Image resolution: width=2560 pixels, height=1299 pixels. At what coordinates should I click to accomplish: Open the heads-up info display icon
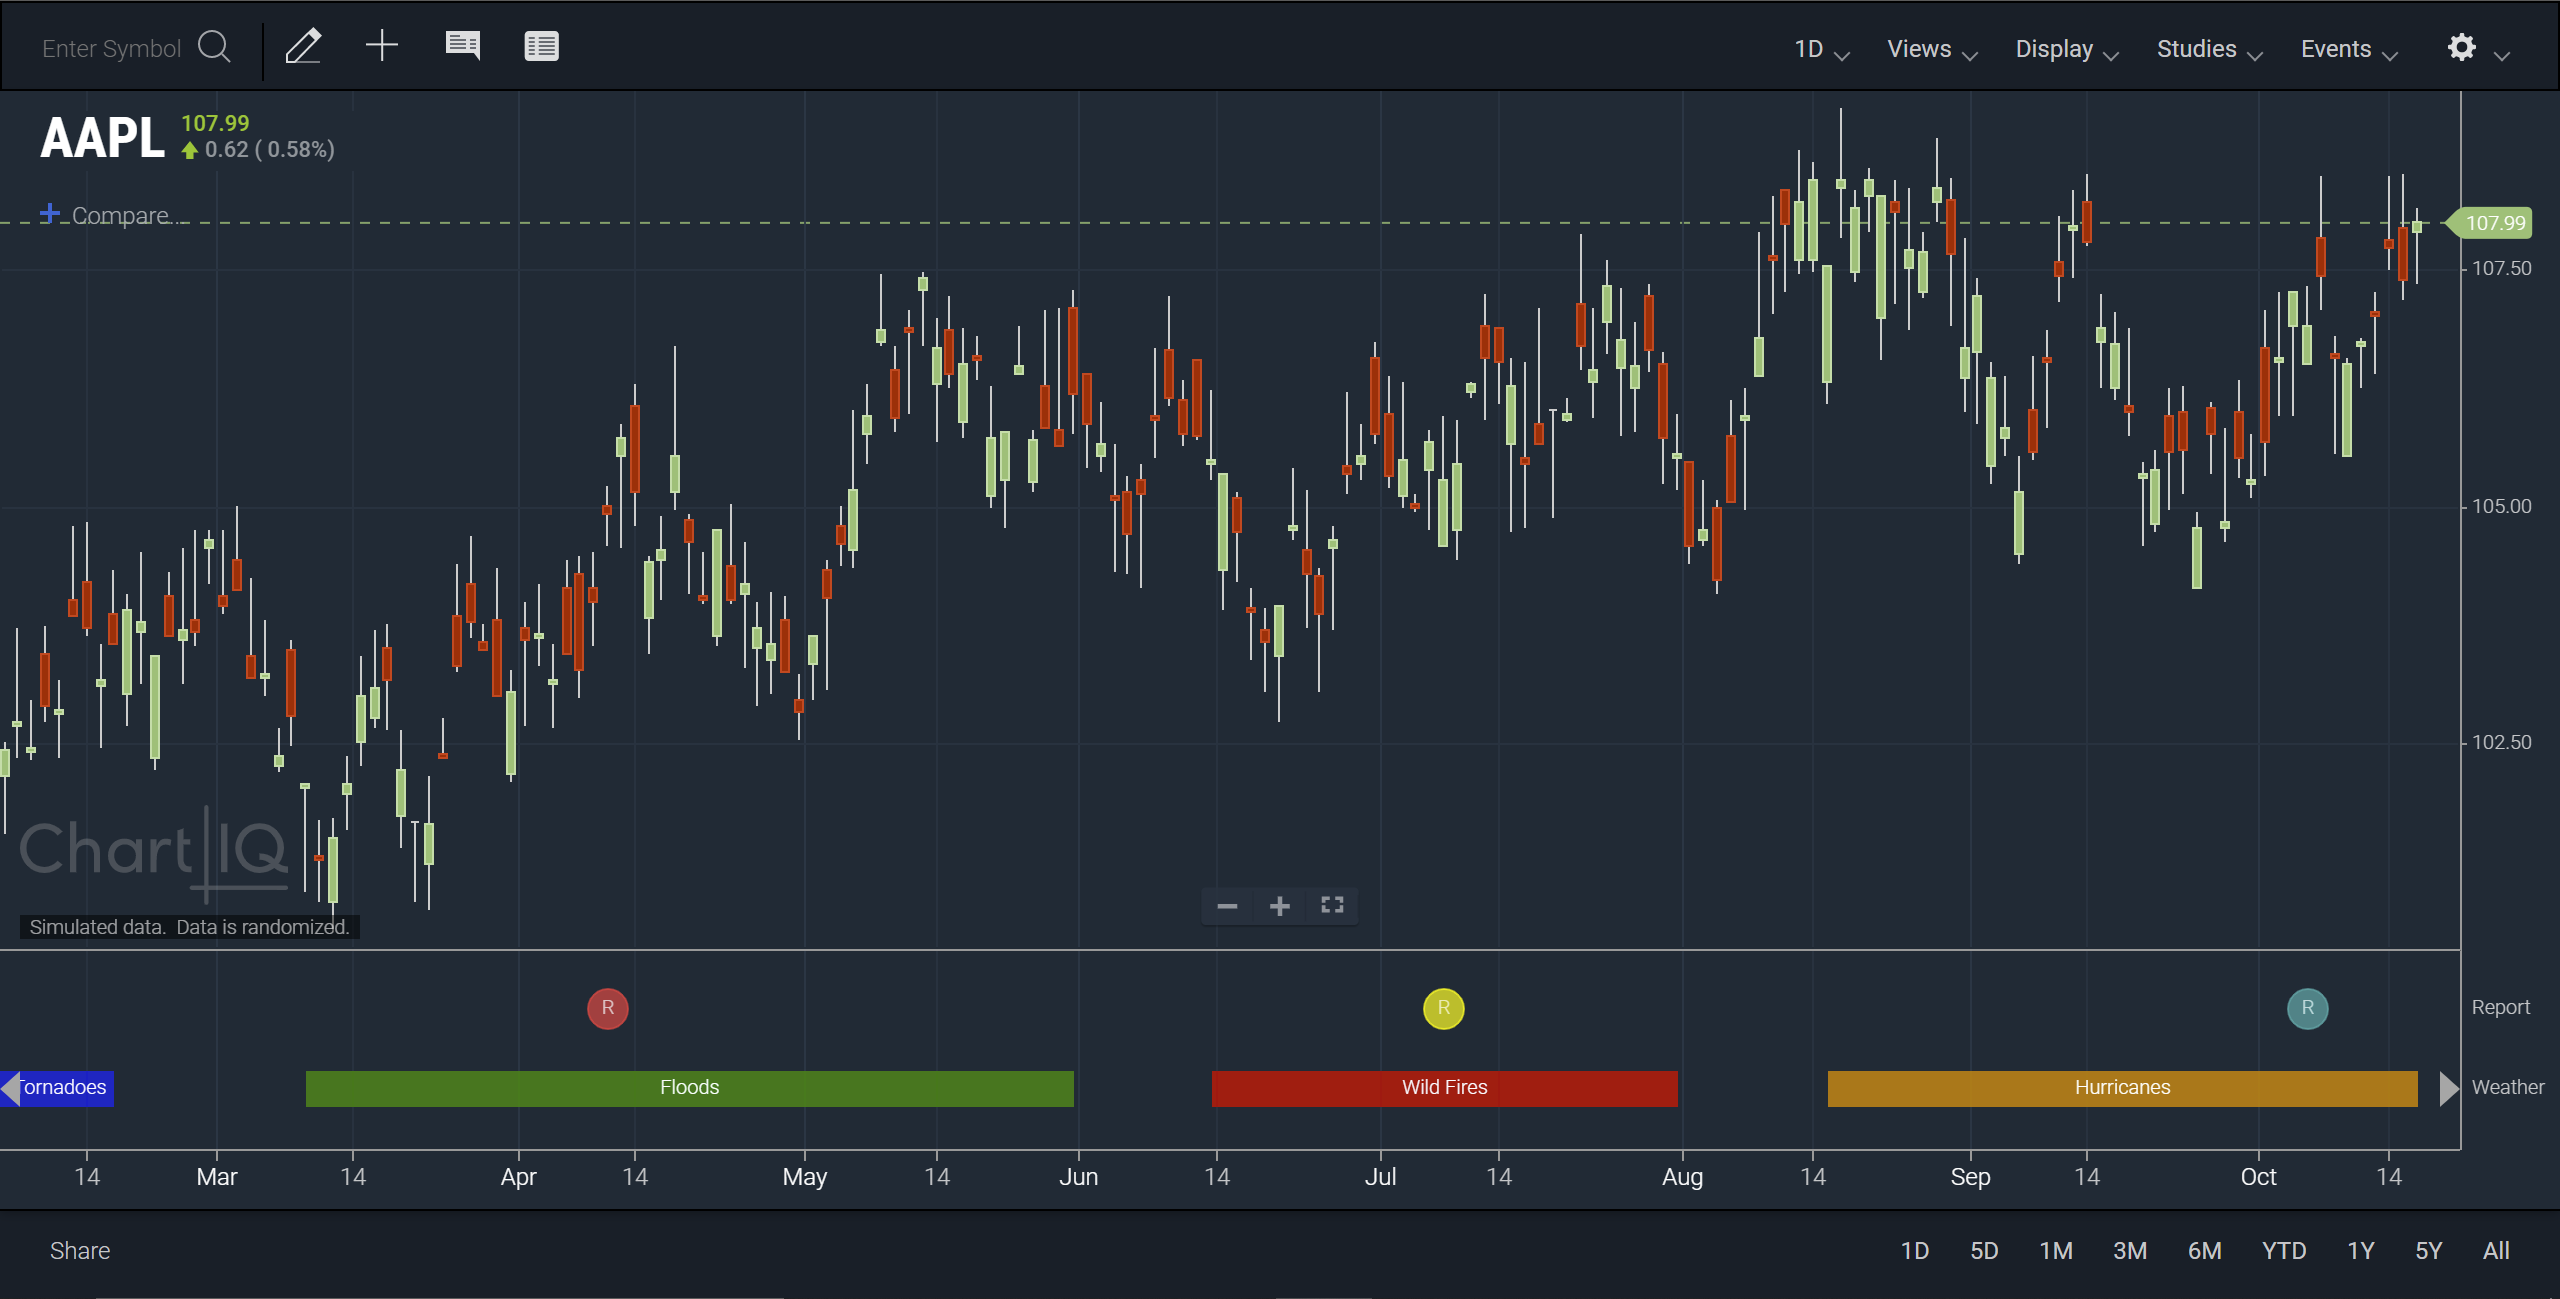(462, 46)
